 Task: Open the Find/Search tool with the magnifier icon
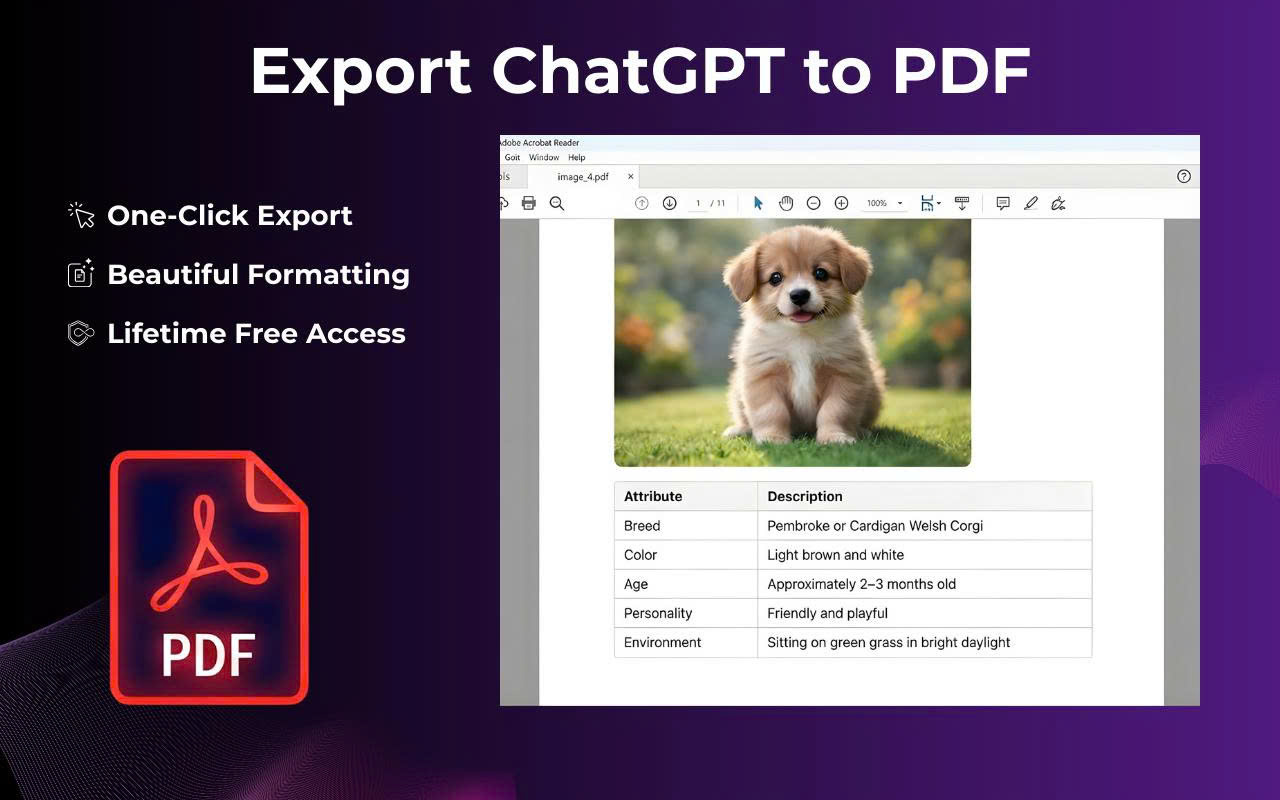[x=557, y=203]
